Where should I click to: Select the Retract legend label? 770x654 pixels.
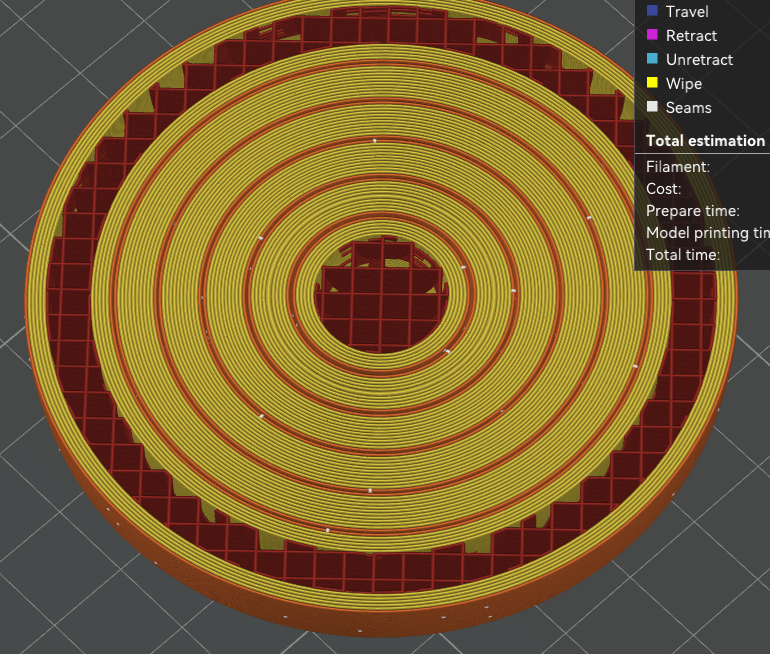click(x=691, y=35)
